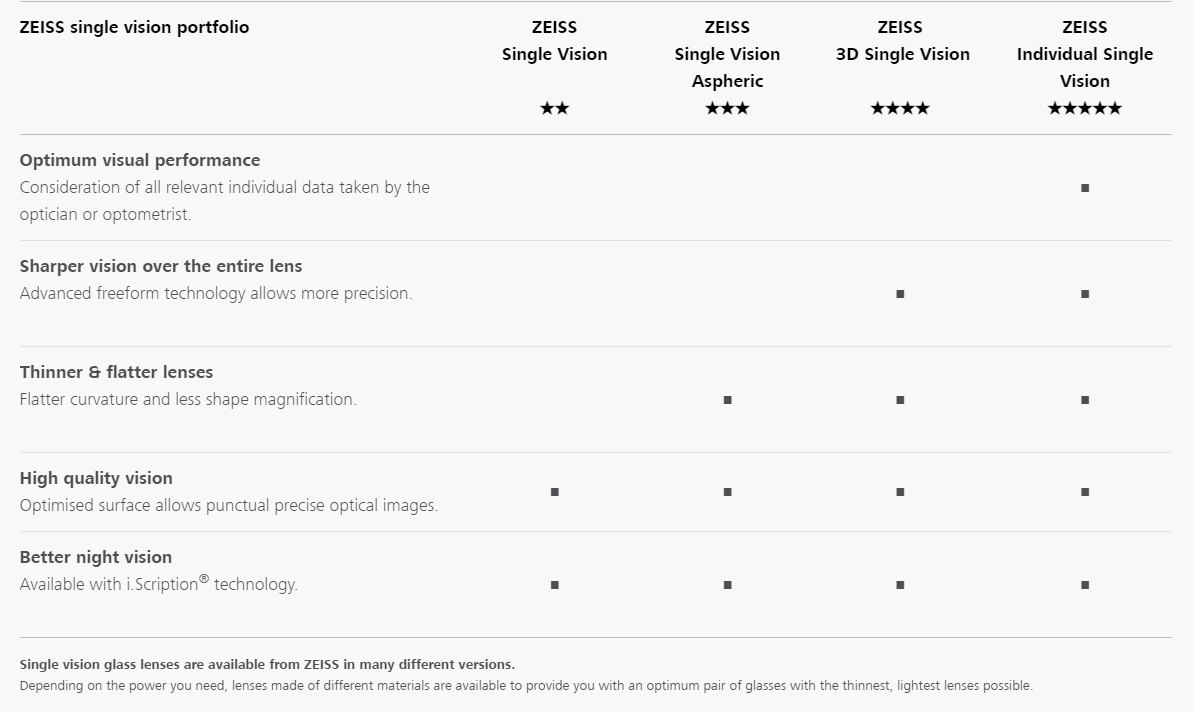Screen dimensions: 1193x716
Task: Click Sharper vision marker in Individual Single Vision column
Action: [1085, 294]
